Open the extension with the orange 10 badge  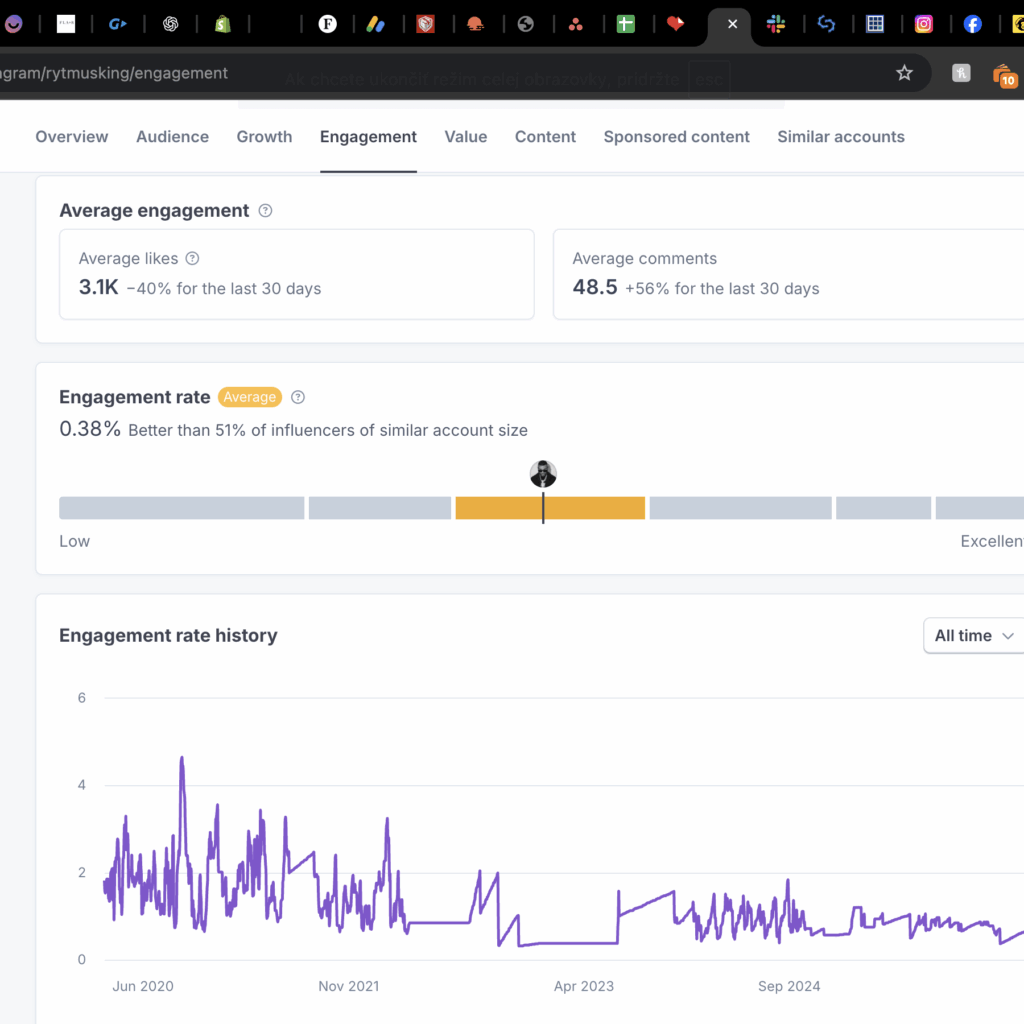(1003, 74)
